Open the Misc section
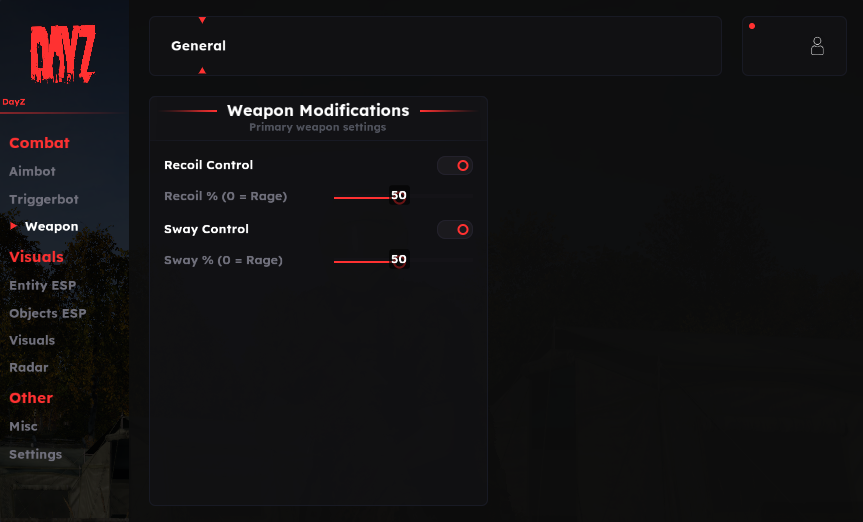Screen dimensions: 863x522 click(24, 426)
